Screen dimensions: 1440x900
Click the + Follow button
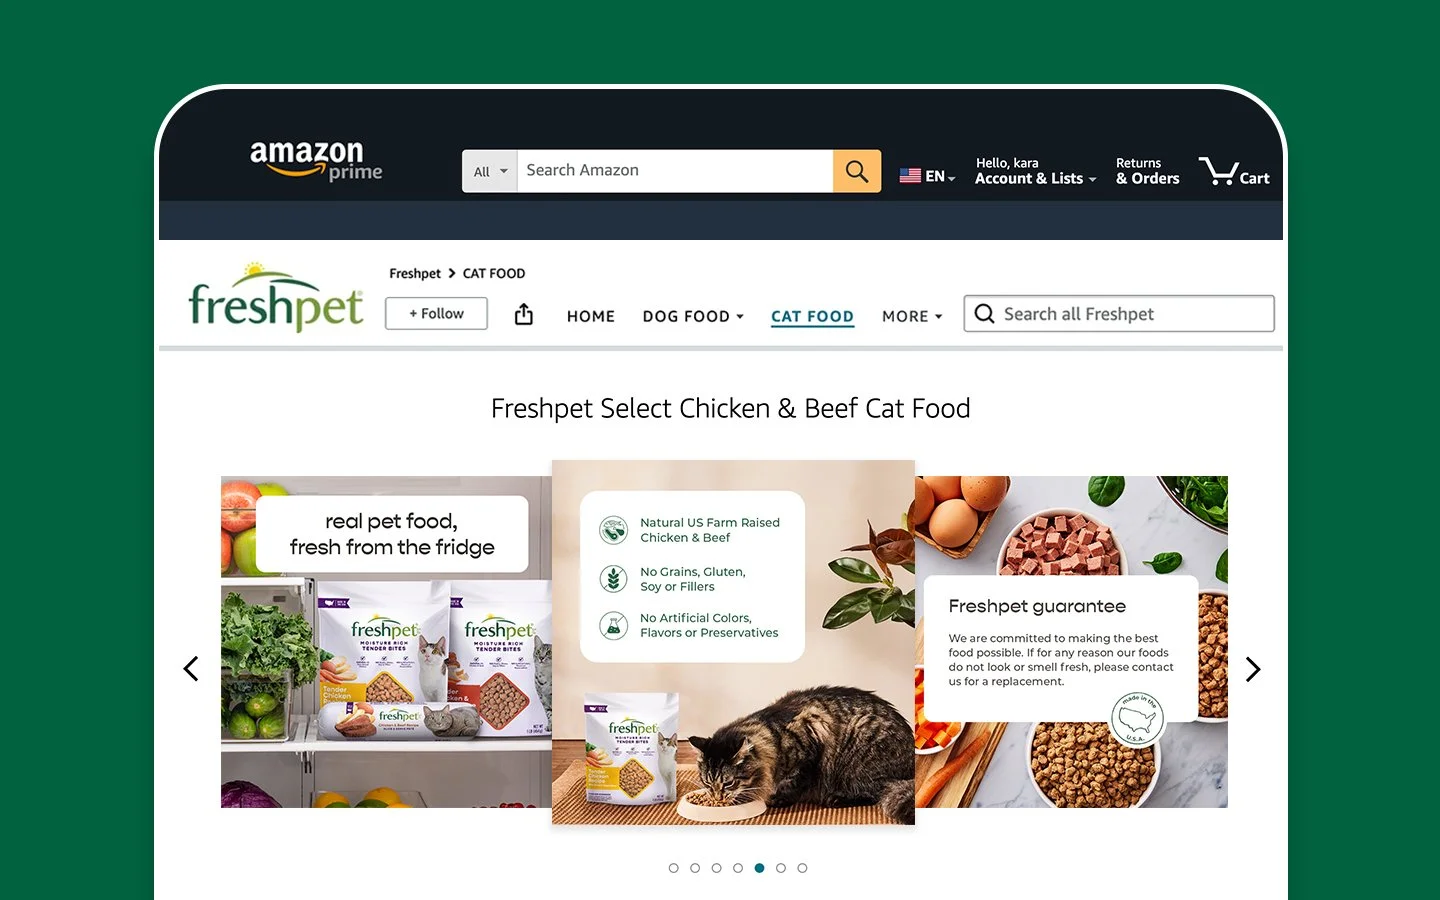coord(436,313)
